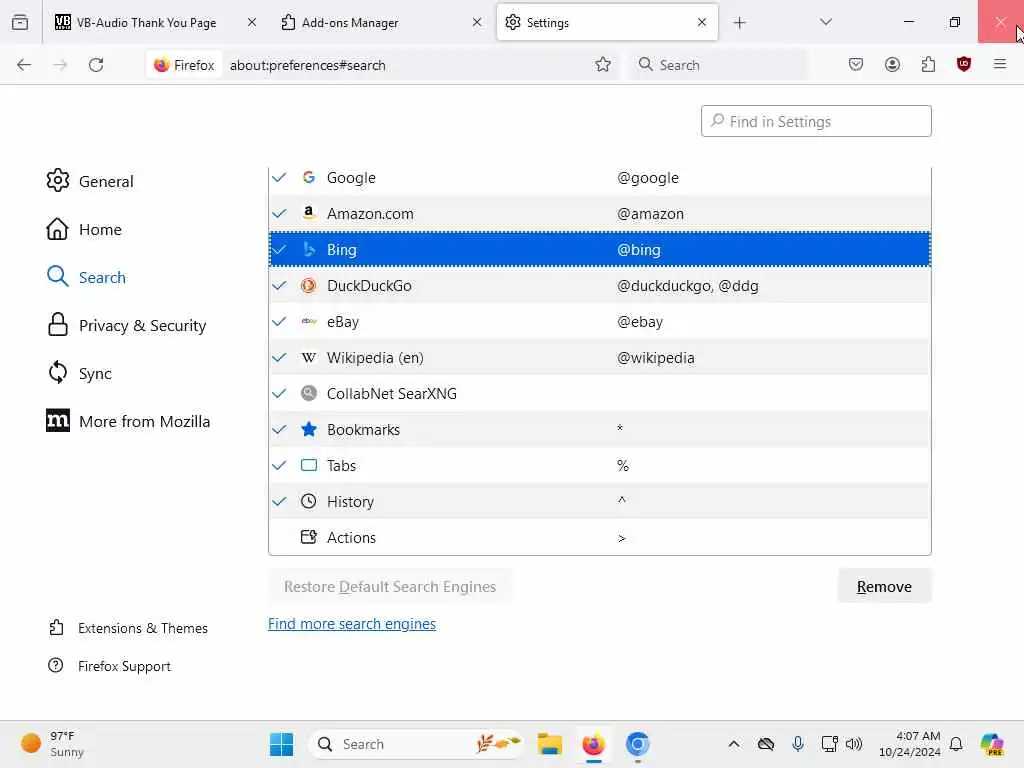This screenshot has width=1024, height=768.
Task: Click the Bookmarks star icon in list
Action: (309, 429)
